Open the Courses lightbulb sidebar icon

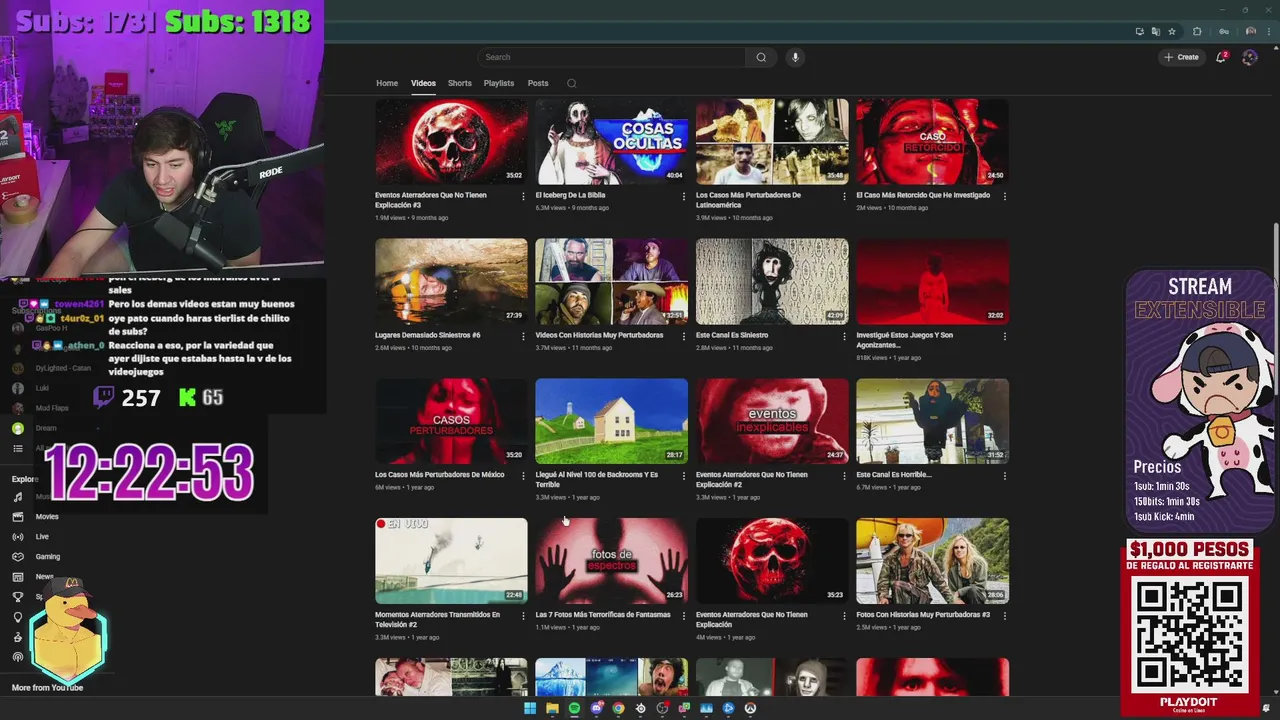[x=17, y=617]
